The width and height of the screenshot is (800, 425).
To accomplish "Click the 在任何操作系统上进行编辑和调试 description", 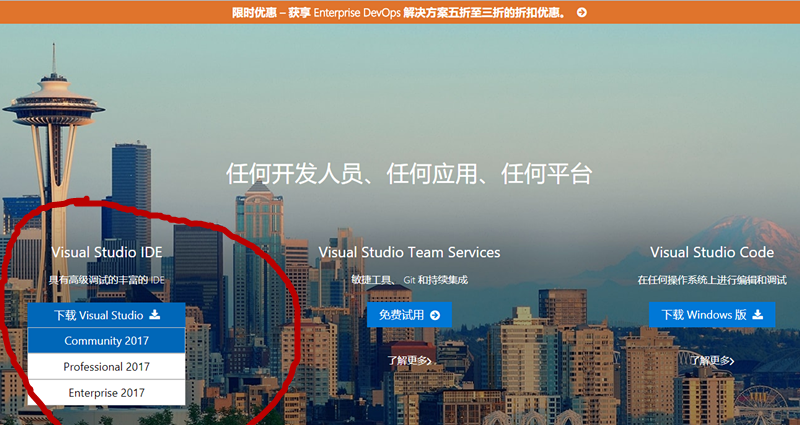I will pos(712,280).
